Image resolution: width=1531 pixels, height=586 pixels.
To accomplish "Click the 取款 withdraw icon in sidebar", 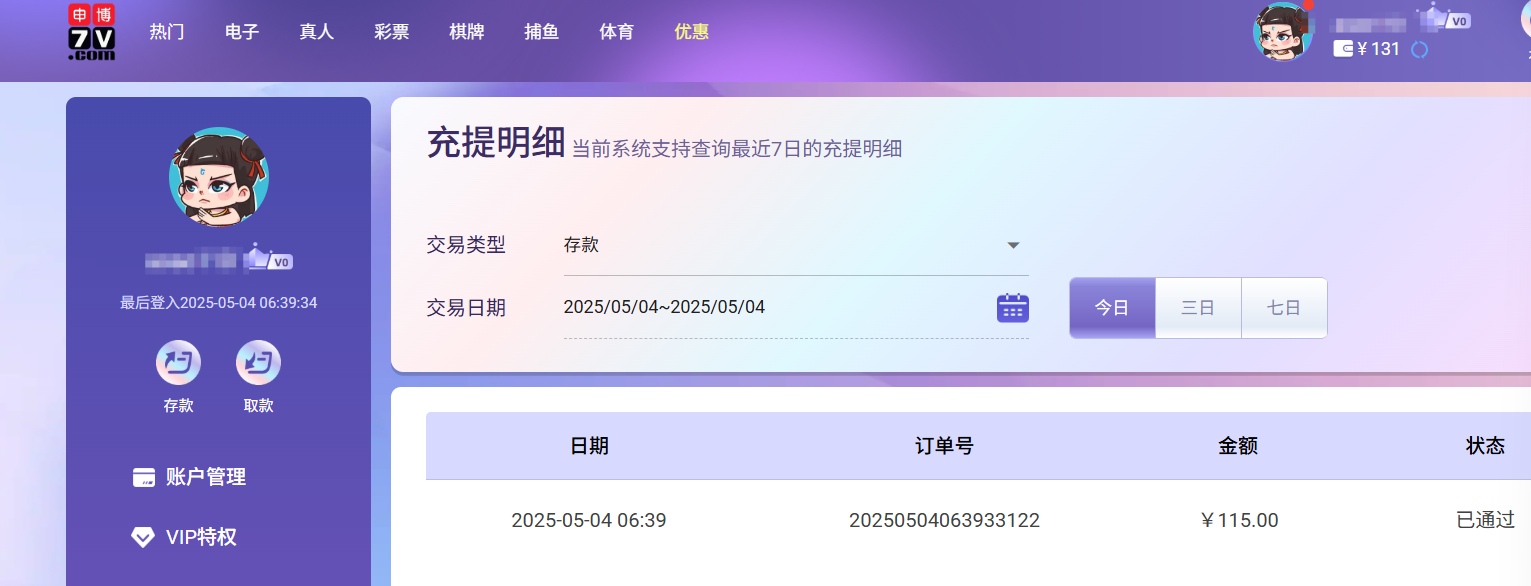I will [x=258, y=363].
